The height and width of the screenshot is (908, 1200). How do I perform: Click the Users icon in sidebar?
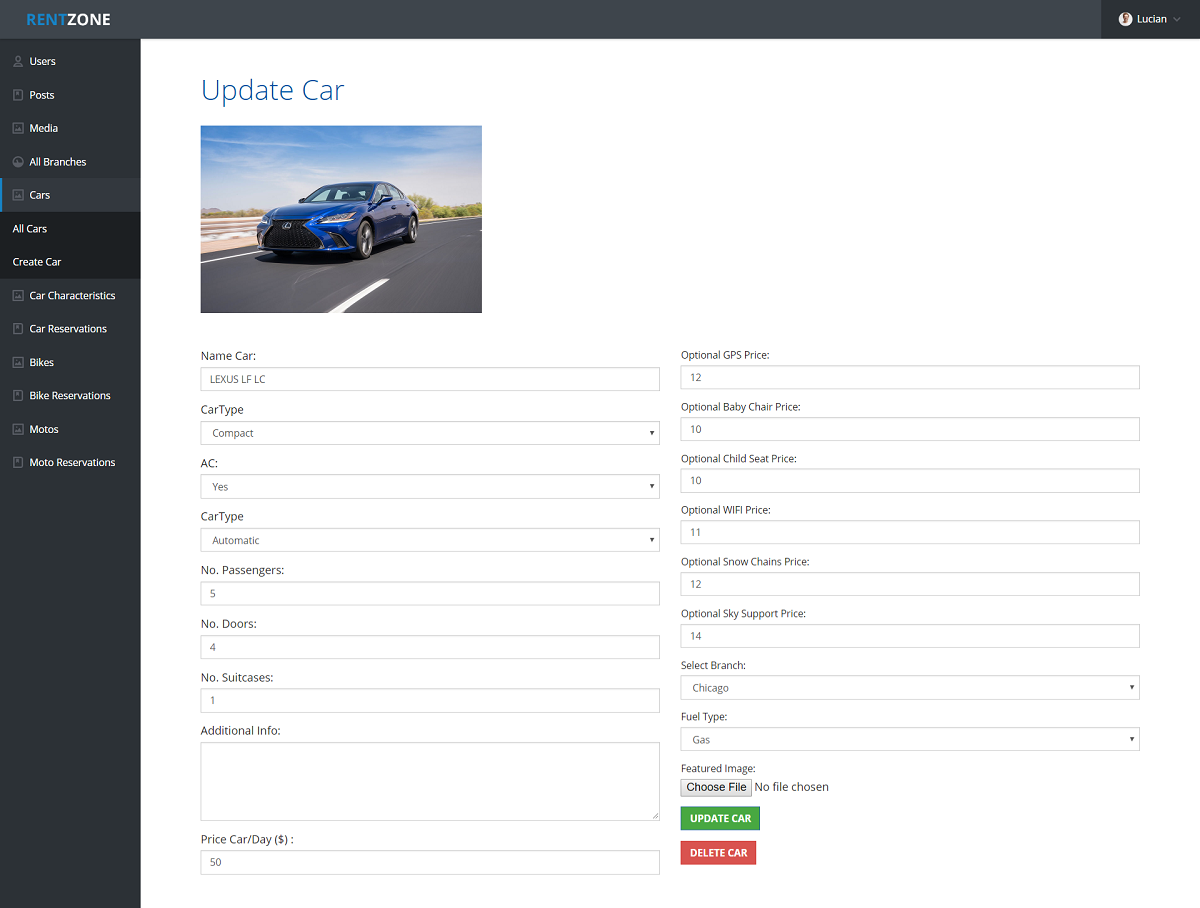pos(18,62)
